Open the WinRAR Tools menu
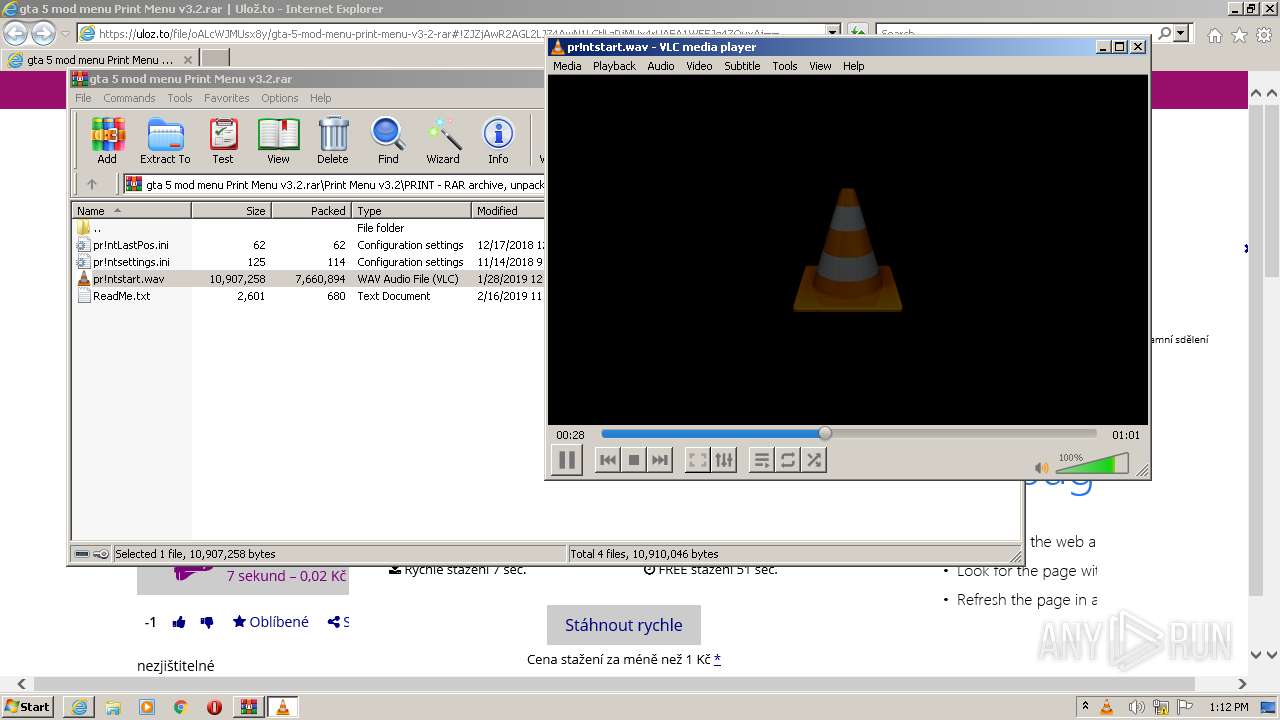1280x720 pixels. pos(180,98)
